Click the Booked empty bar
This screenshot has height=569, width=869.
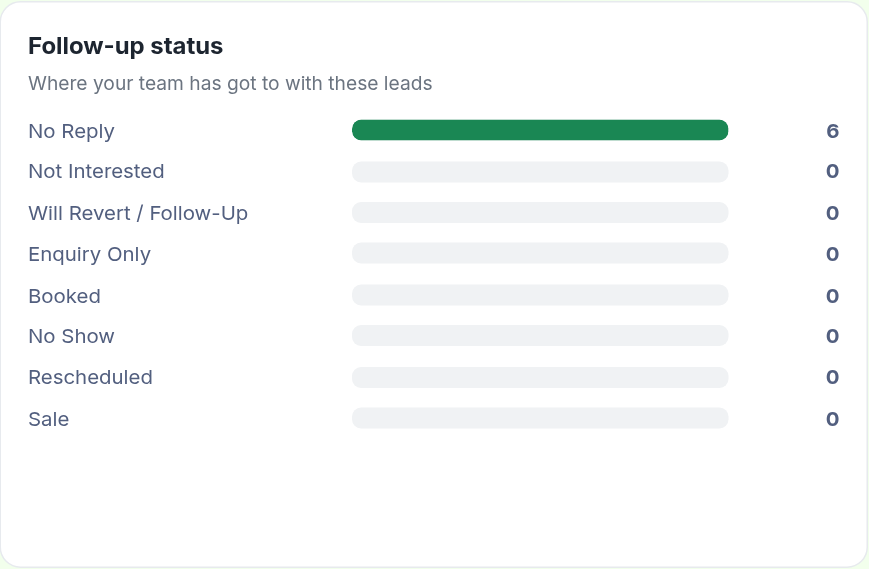[540, 295]
